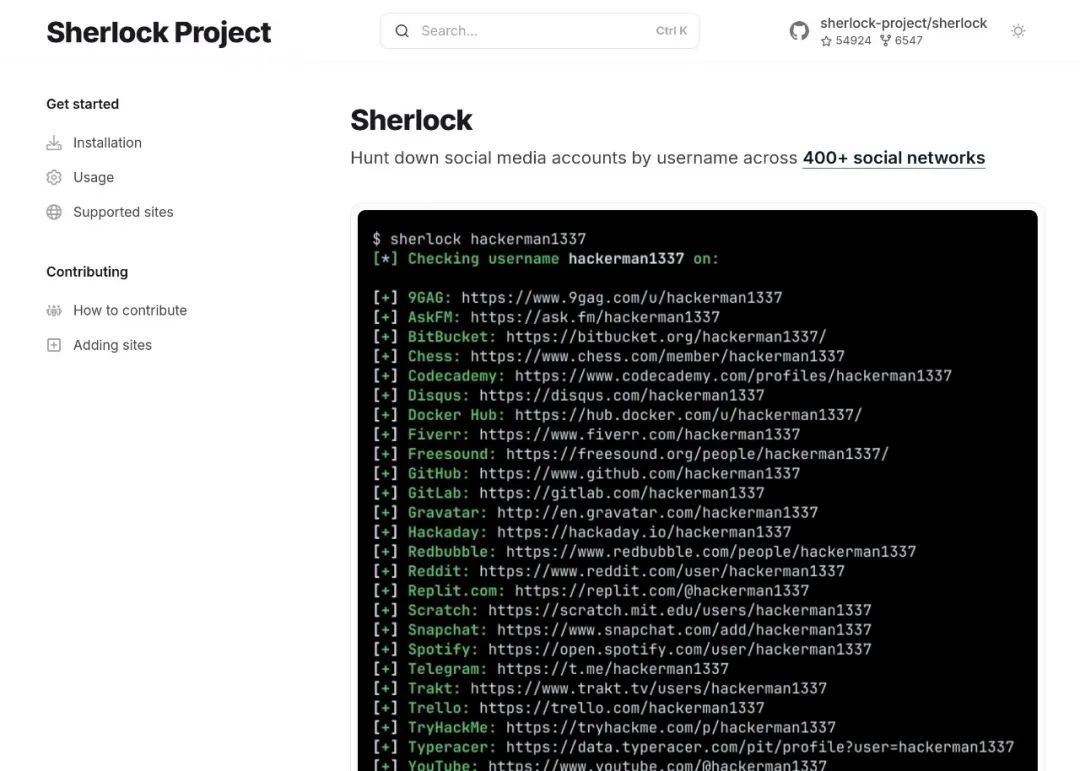Click the Gravatar result line

tap(595, 513)
